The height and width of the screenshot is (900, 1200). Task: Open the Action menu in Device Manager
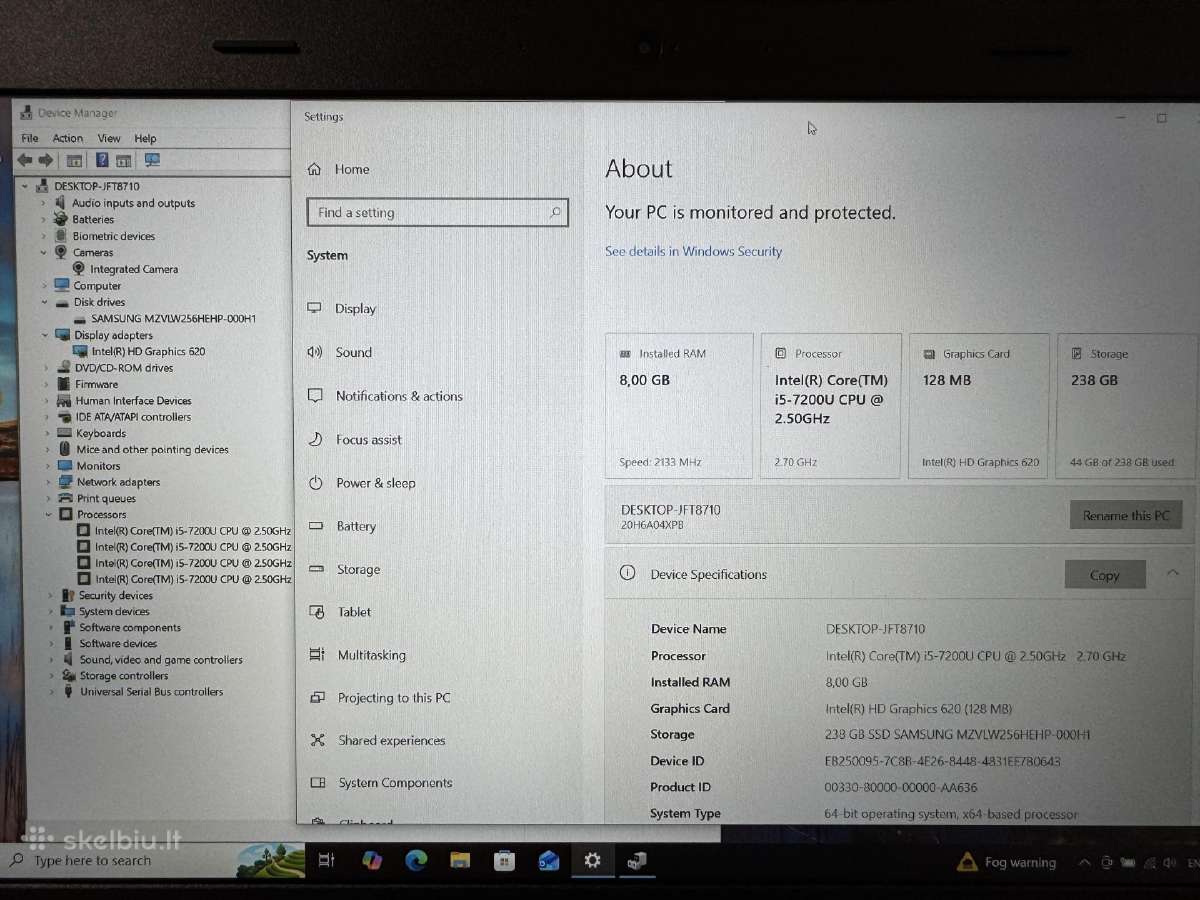click(x=68, y=138)
